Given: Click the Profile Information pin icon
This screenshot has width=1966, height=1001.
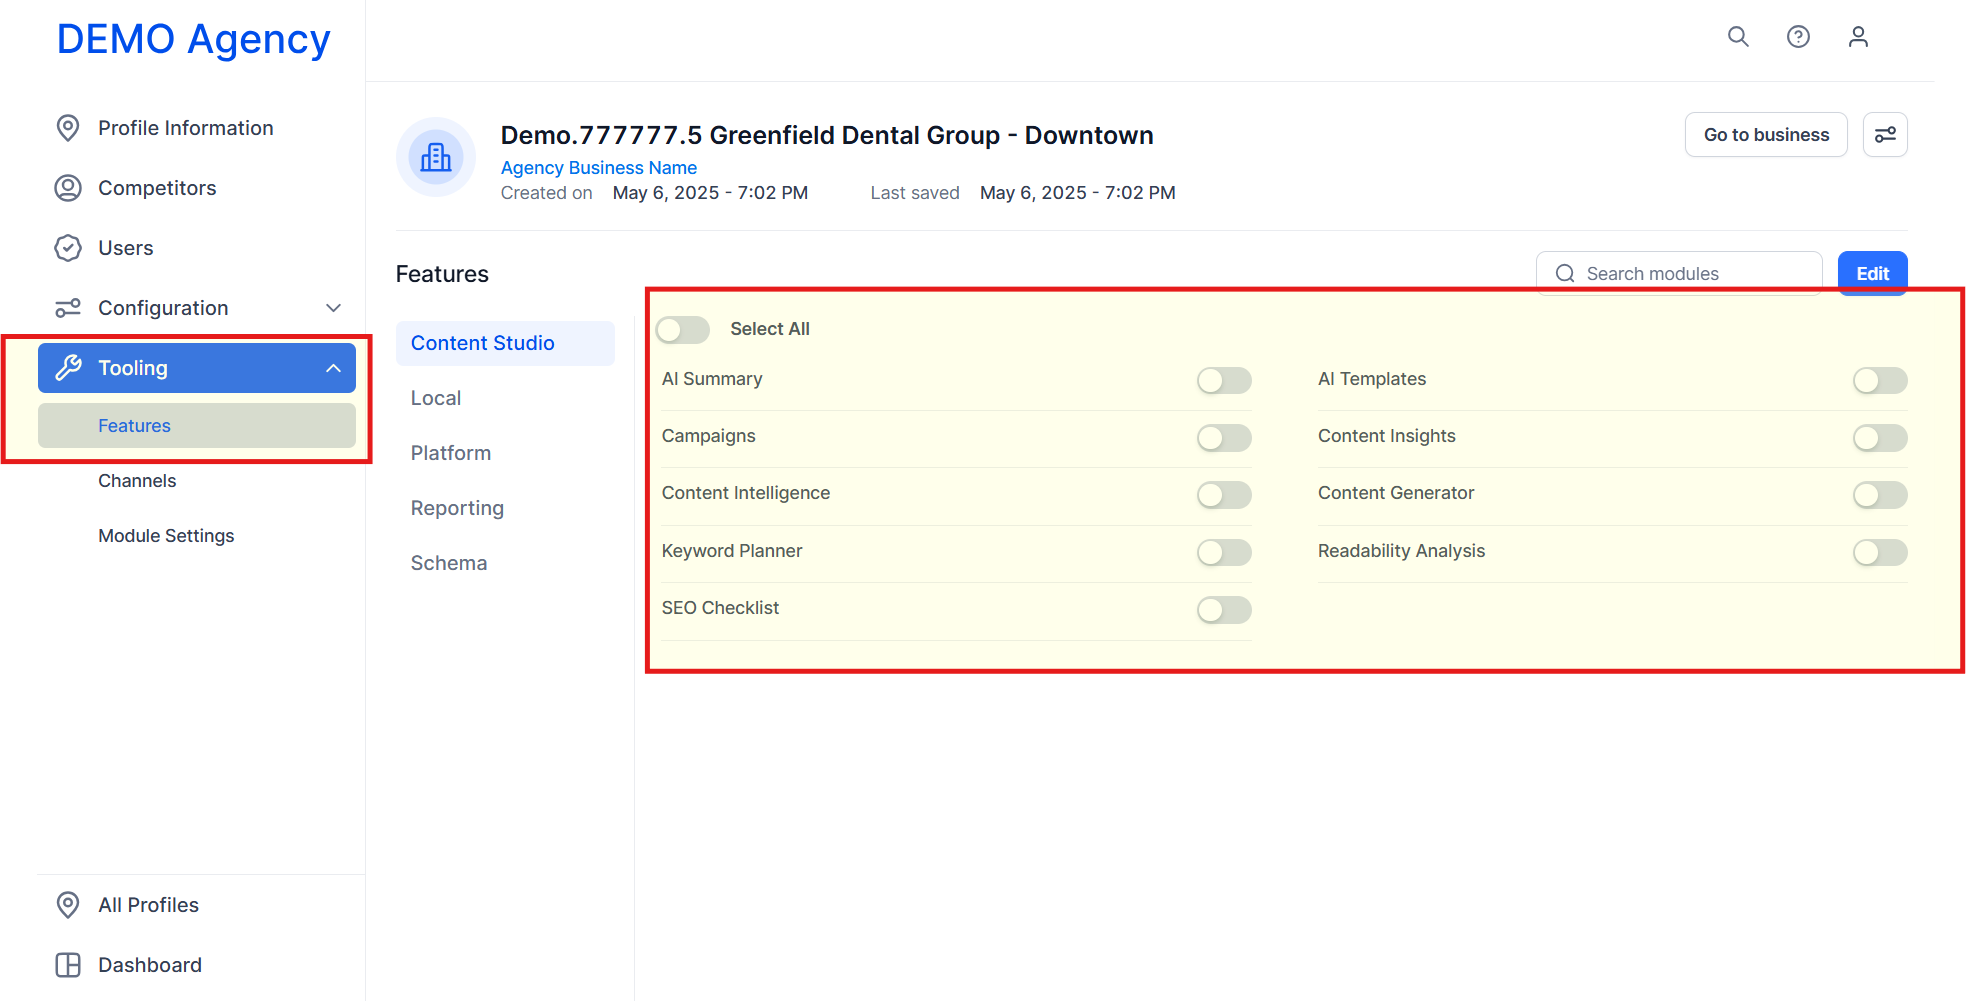Looking at the screenshot, I should [x=68, y=128].
